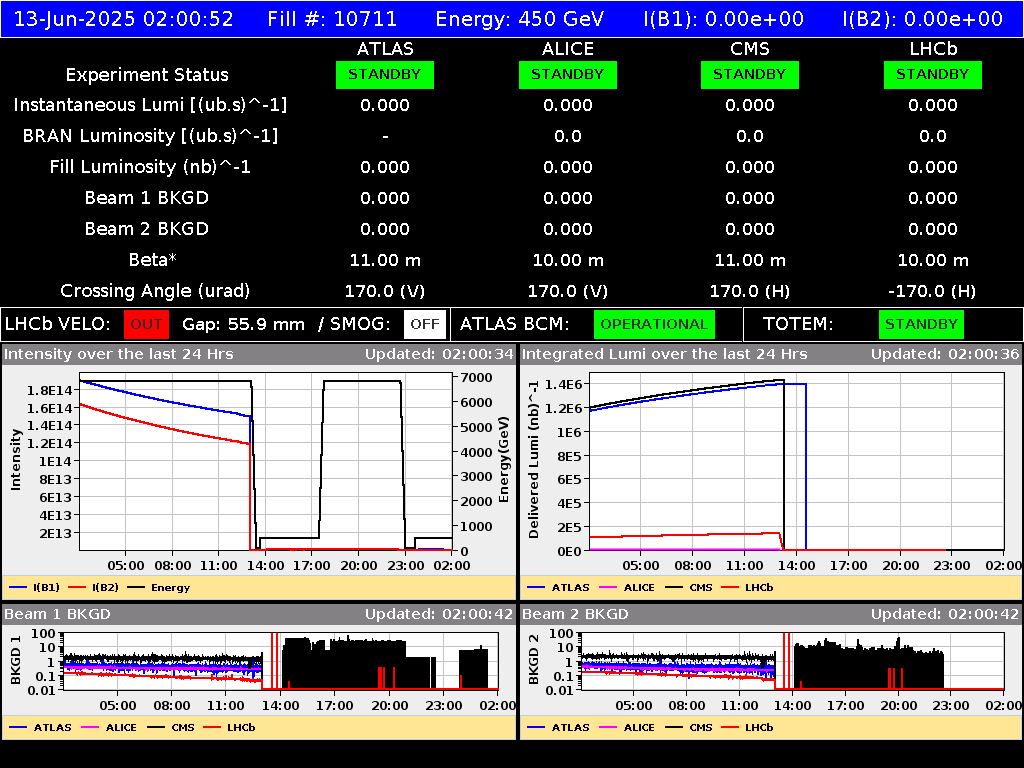Screen dimensions: 1024x768
Task: Click the Energy(GeV) axis label
Action: point(504,460)
